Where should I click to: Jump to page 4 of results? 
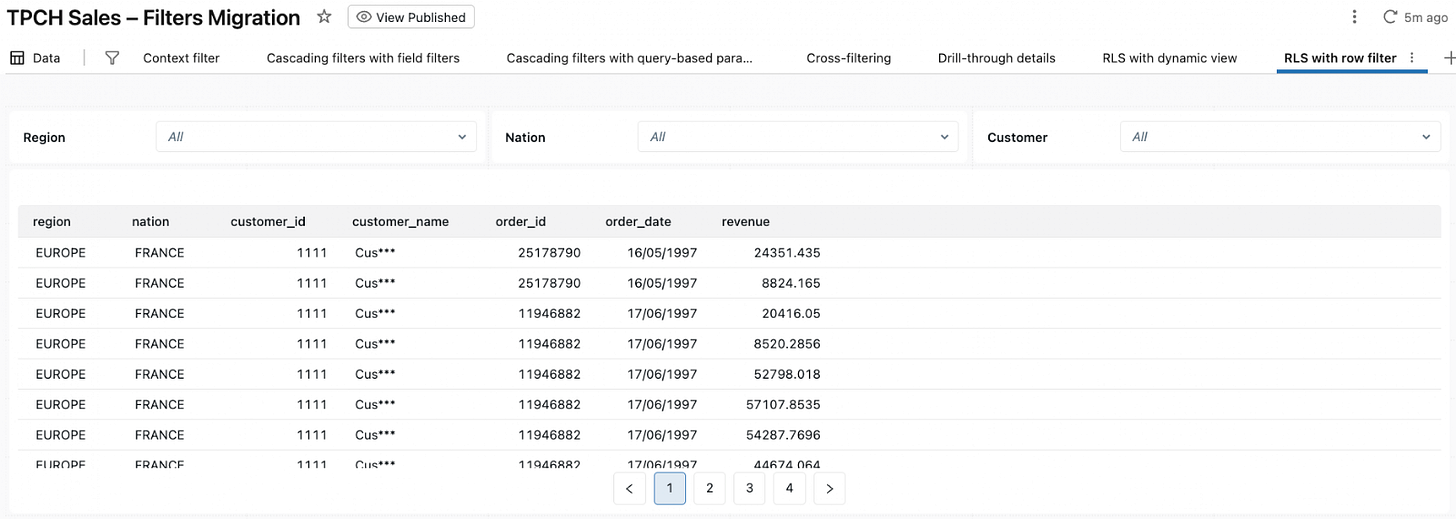pos(789,488)
